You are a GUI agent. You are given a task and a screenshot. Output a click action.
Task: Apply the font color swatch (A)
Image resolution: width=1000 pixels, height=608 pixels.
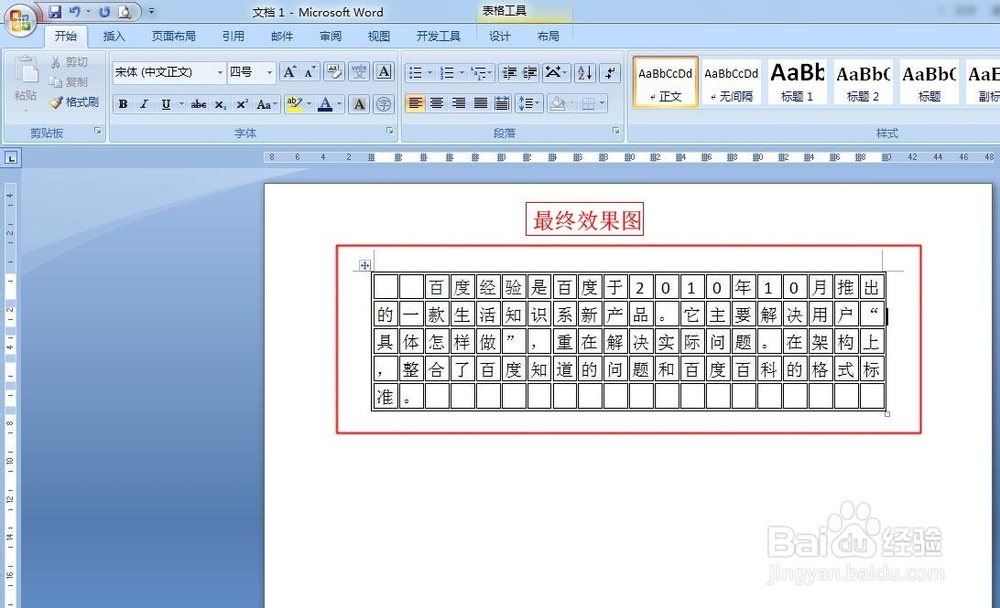point(325,104)
